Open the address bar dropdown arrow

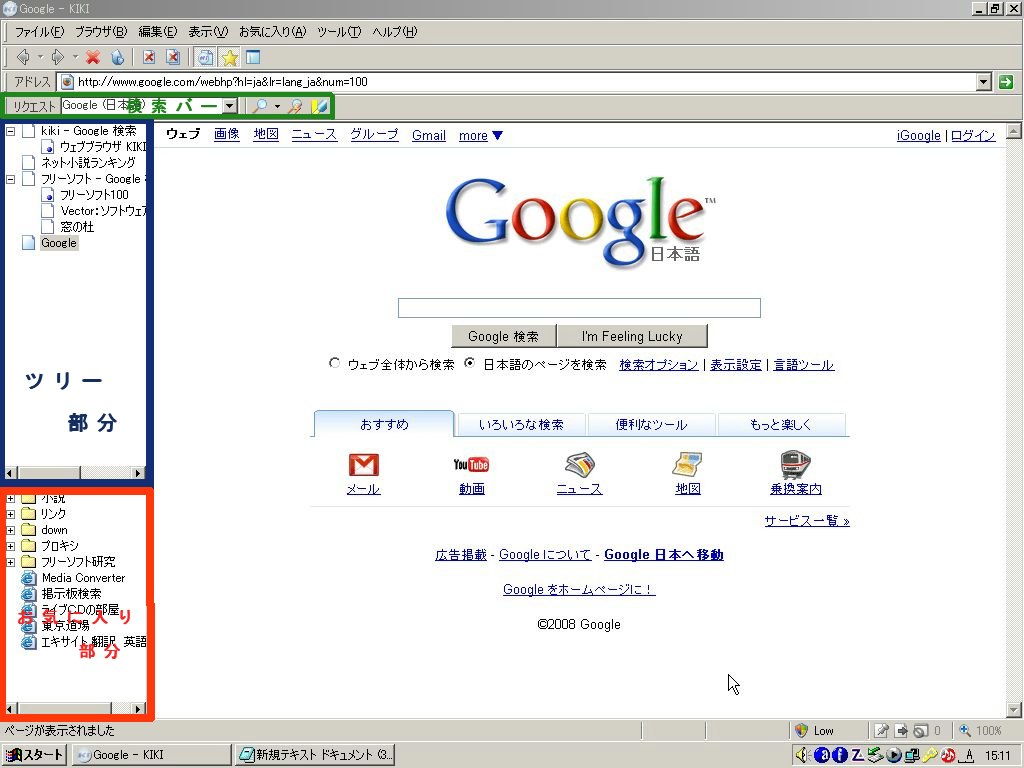(x=984, y=82)
